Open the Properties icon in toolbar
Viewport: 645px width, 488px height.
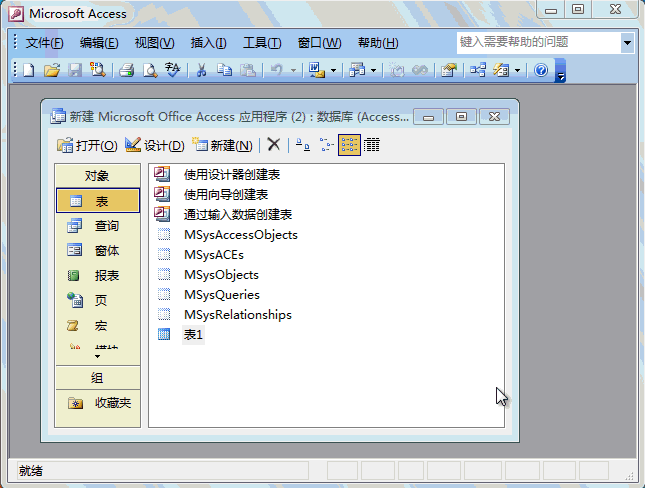coord(449,70)
